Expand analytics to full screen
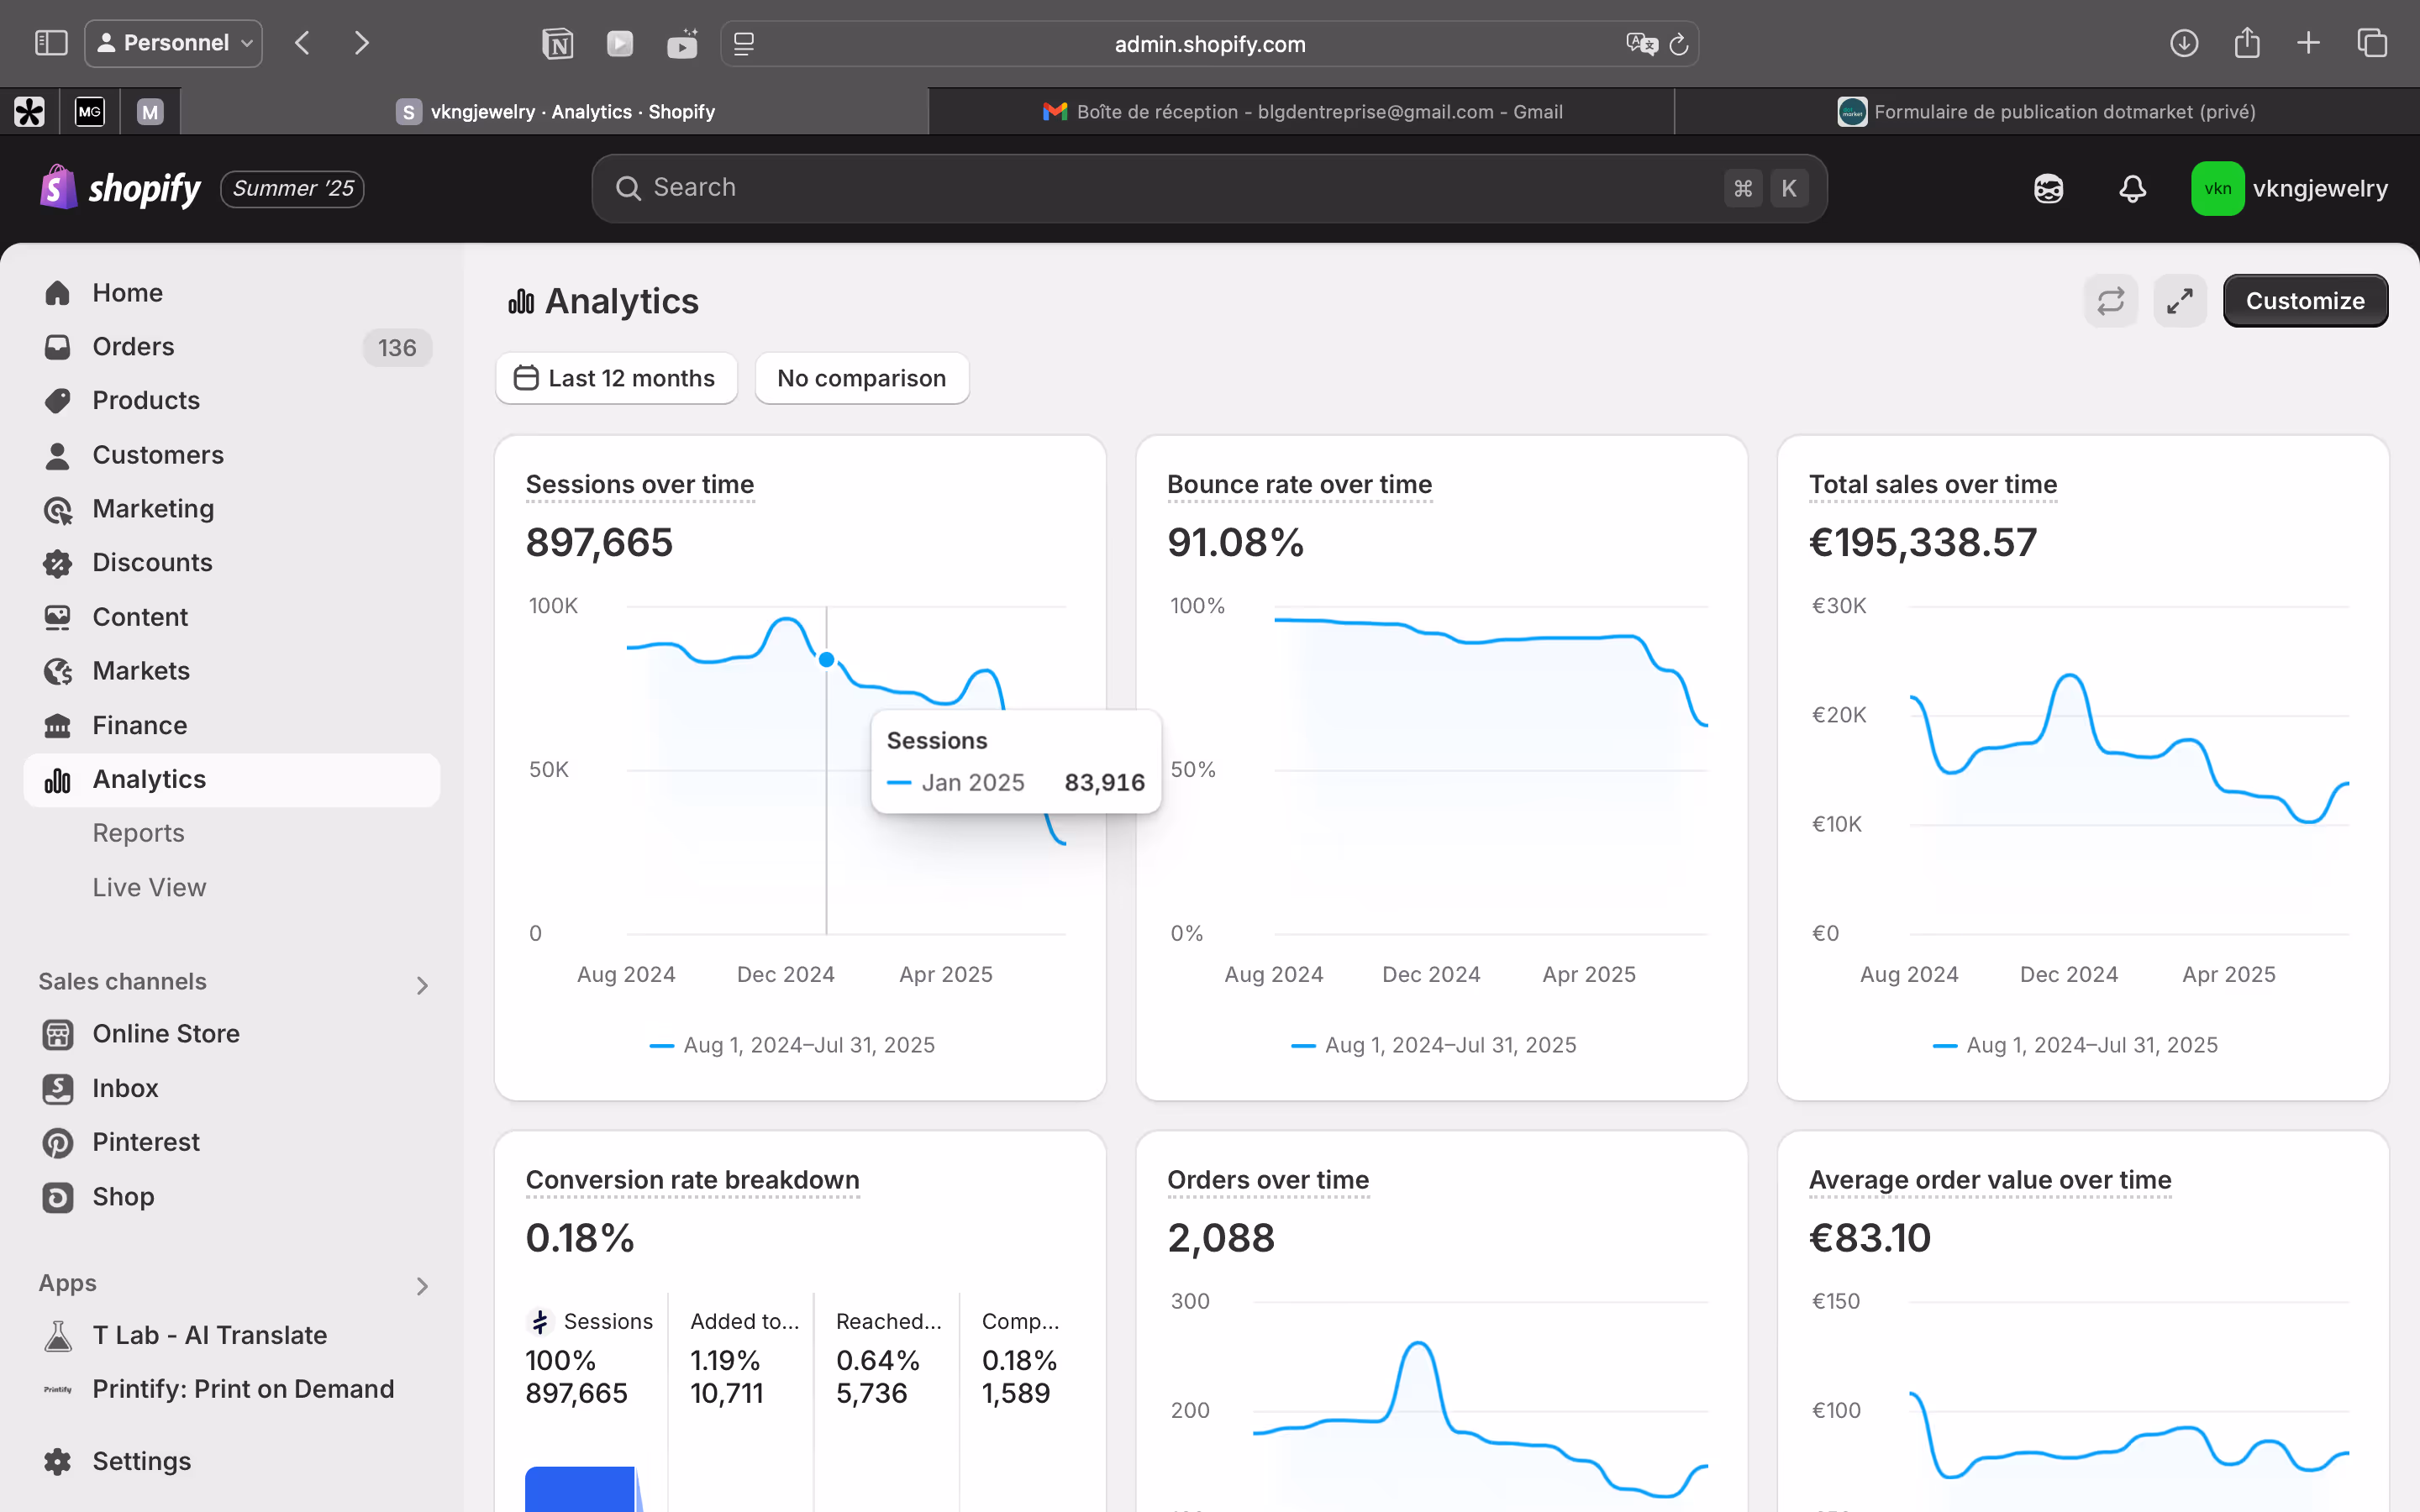2420x1512 pixels. coord(2179,301)
